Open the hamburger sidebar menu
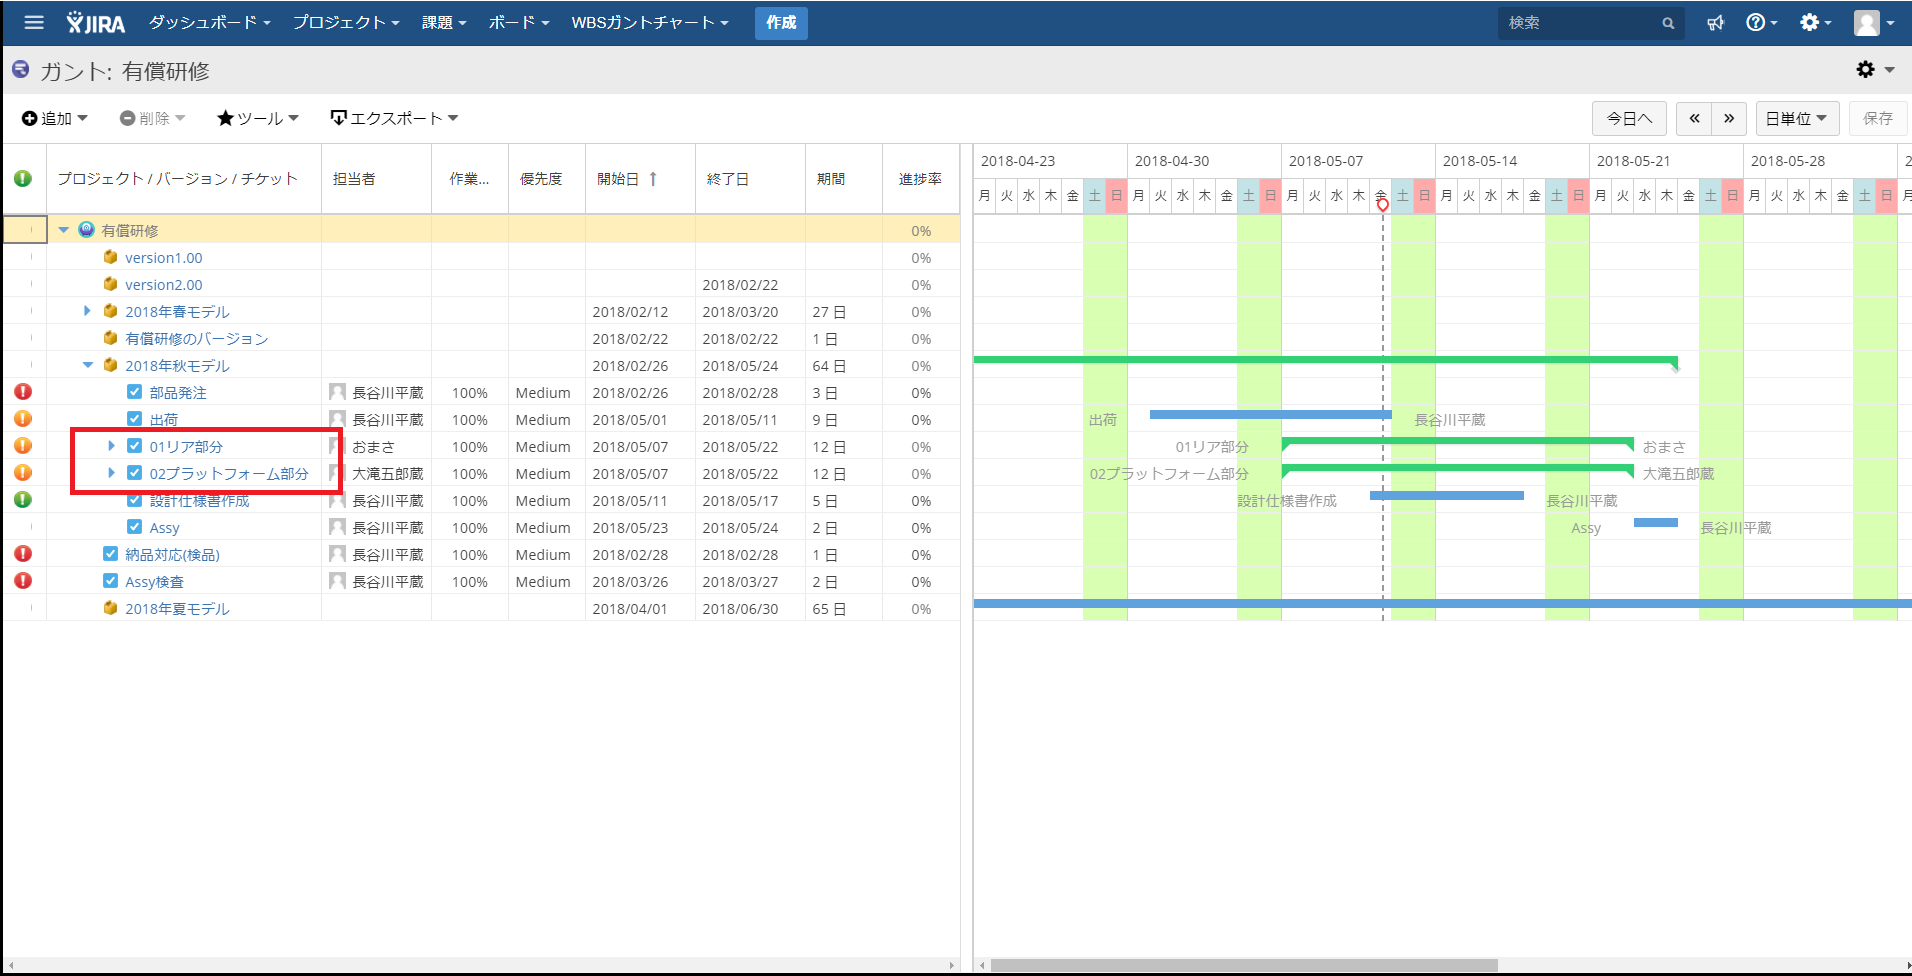The width and height of the screenshot is (1912, 976). (x=34, y=22)
